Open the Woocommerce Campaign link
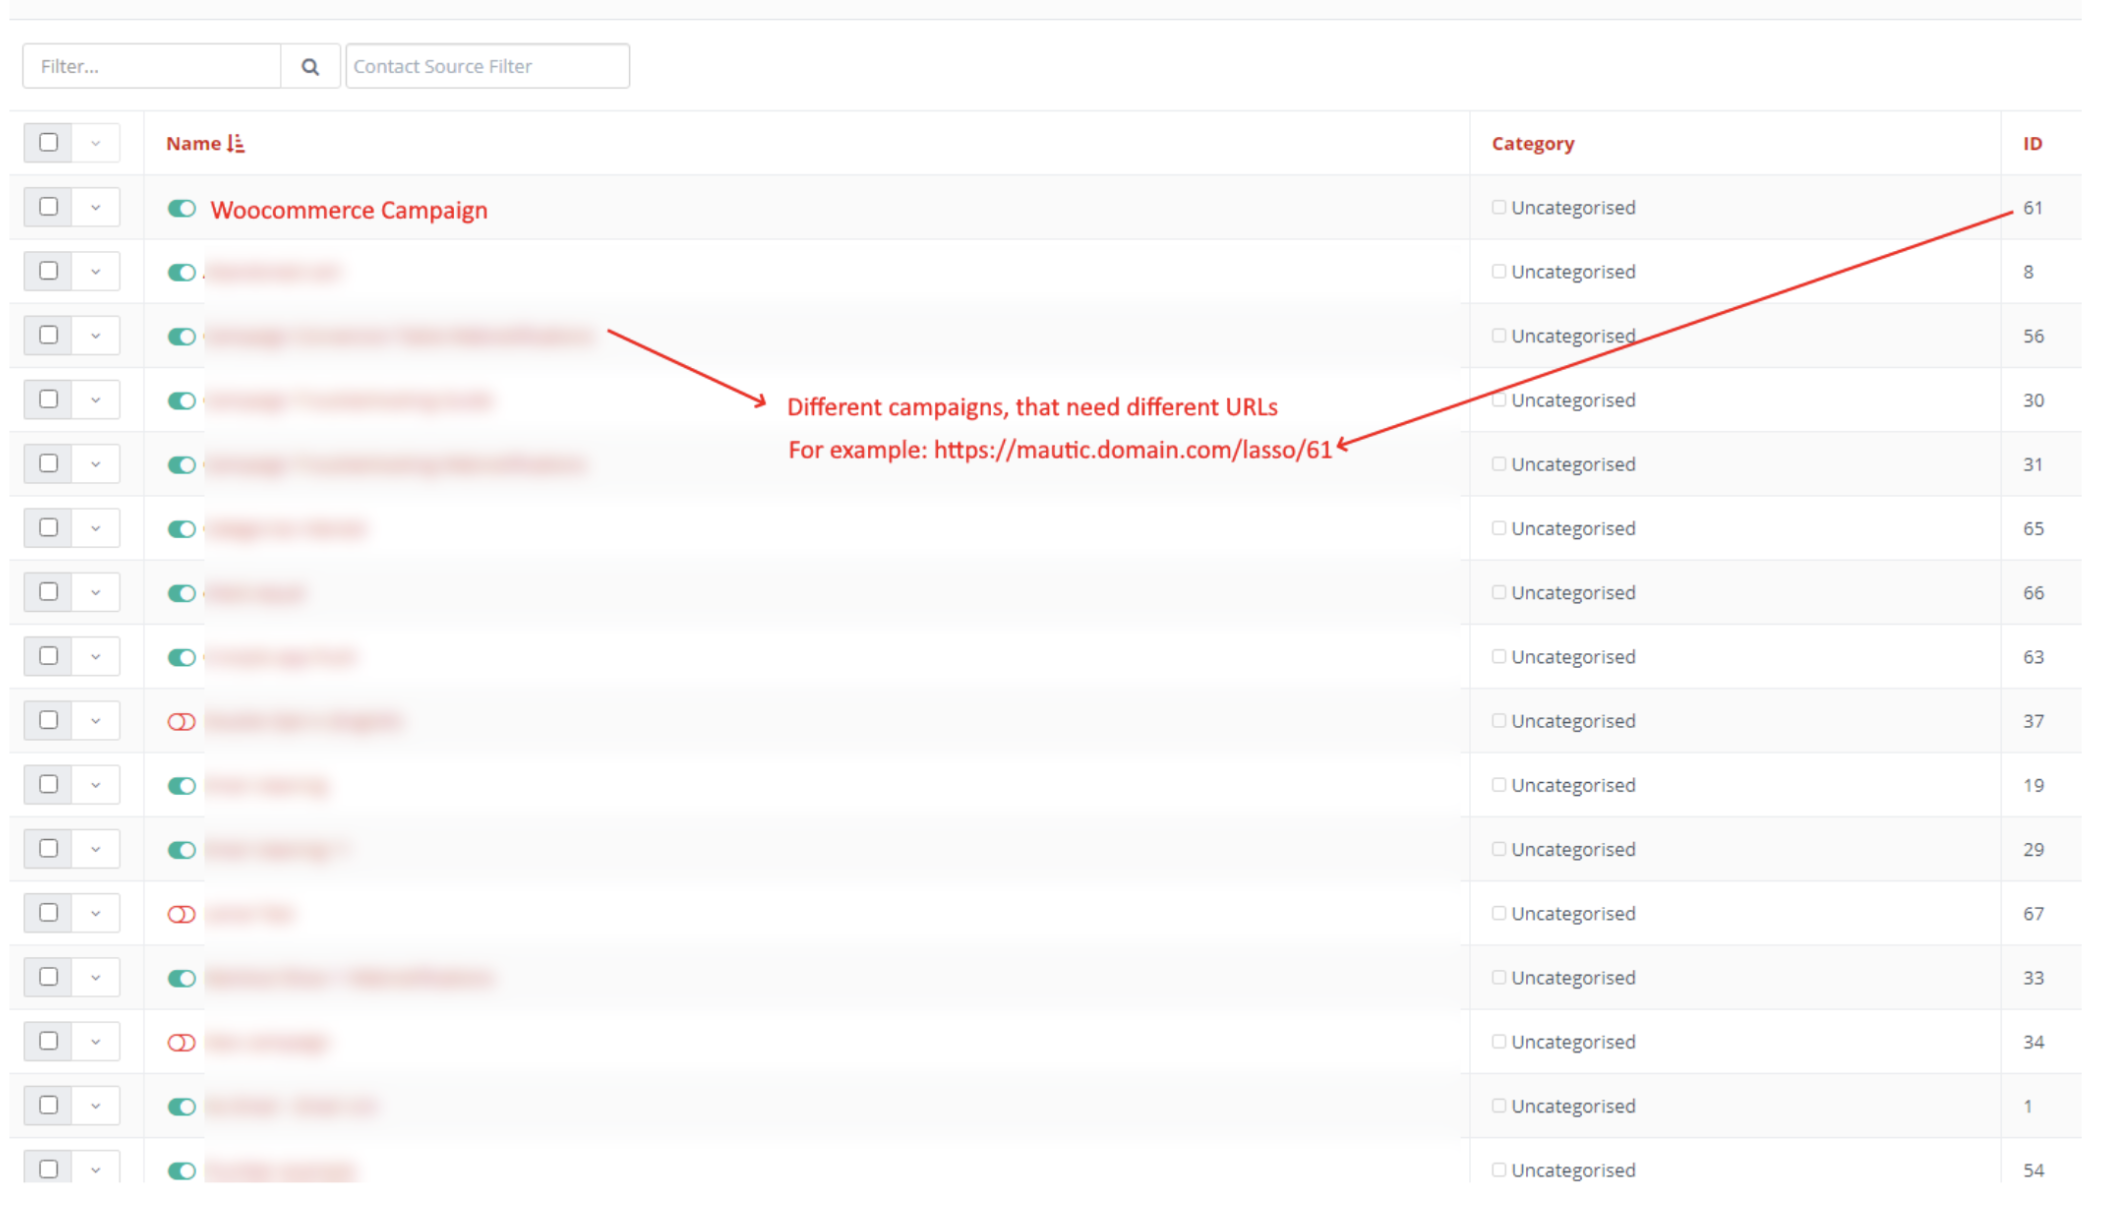This screenshot has height=1220, width=2127. pos(348,210)
